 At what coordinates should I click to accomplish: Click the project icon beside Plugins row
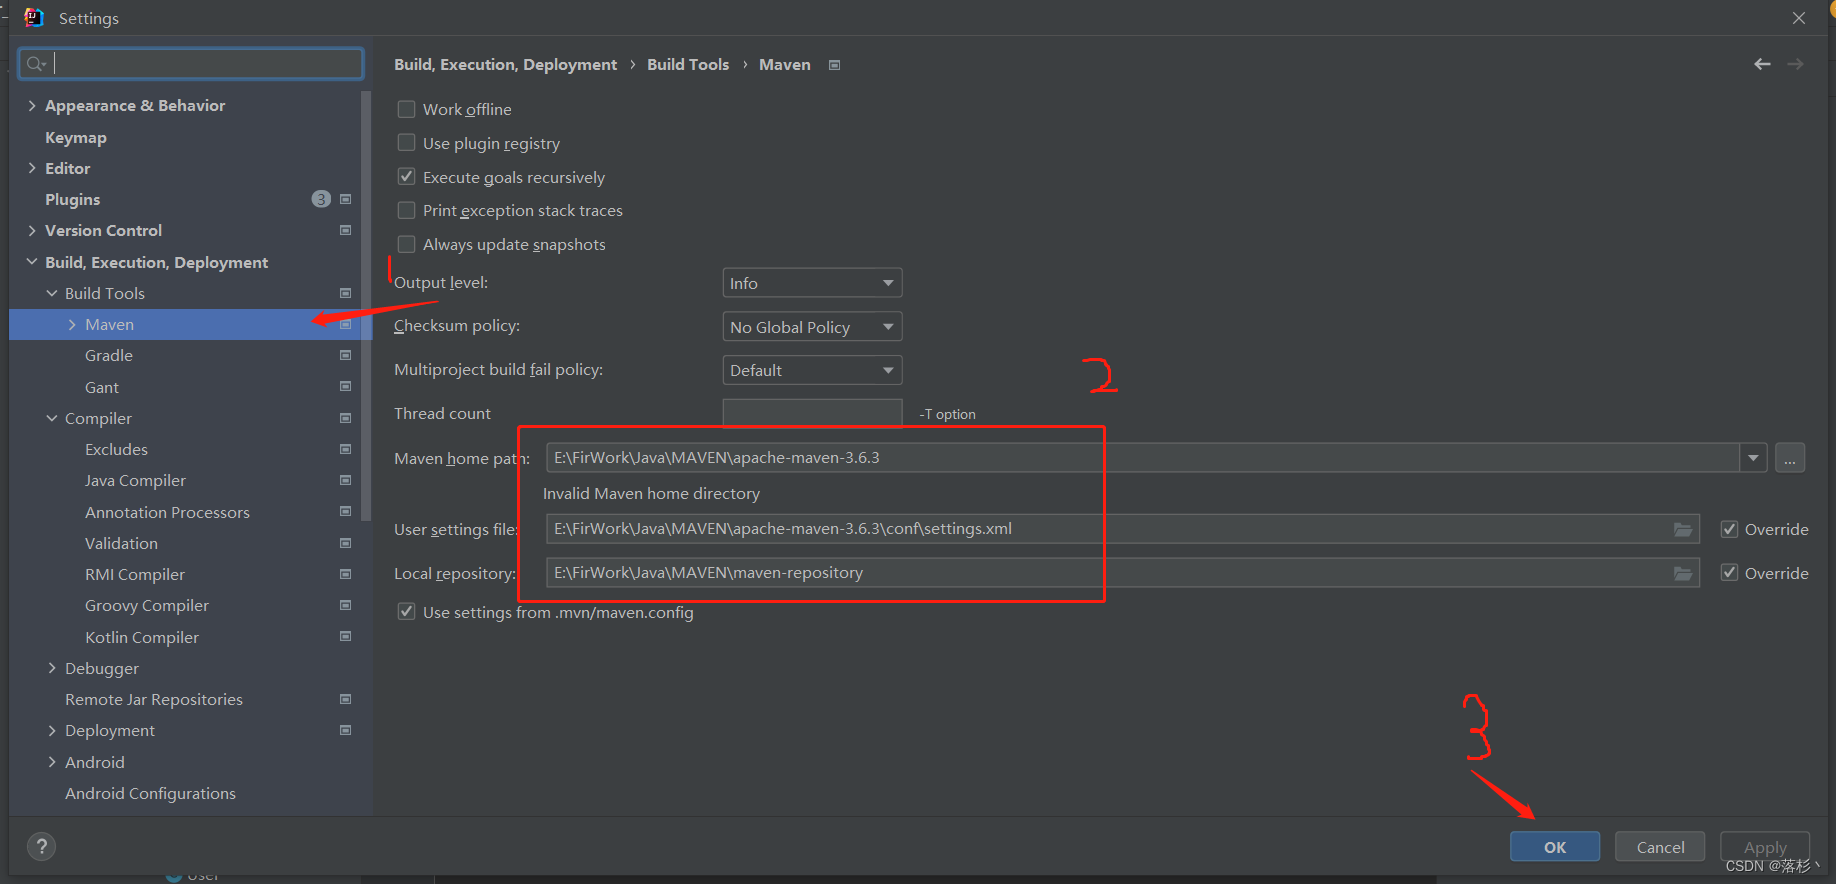pos(345,199)
